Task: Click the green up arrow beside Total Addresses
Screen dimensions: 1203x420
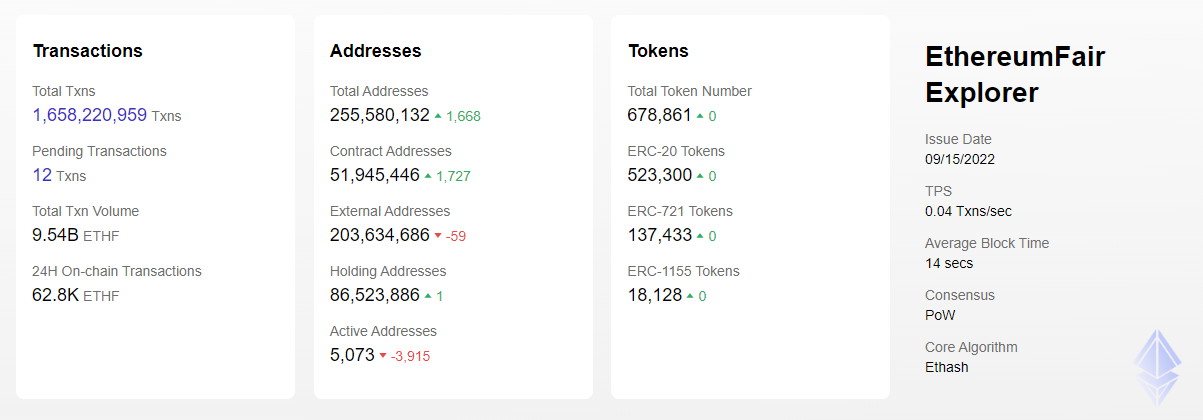Action: click(x=438, y=116)
